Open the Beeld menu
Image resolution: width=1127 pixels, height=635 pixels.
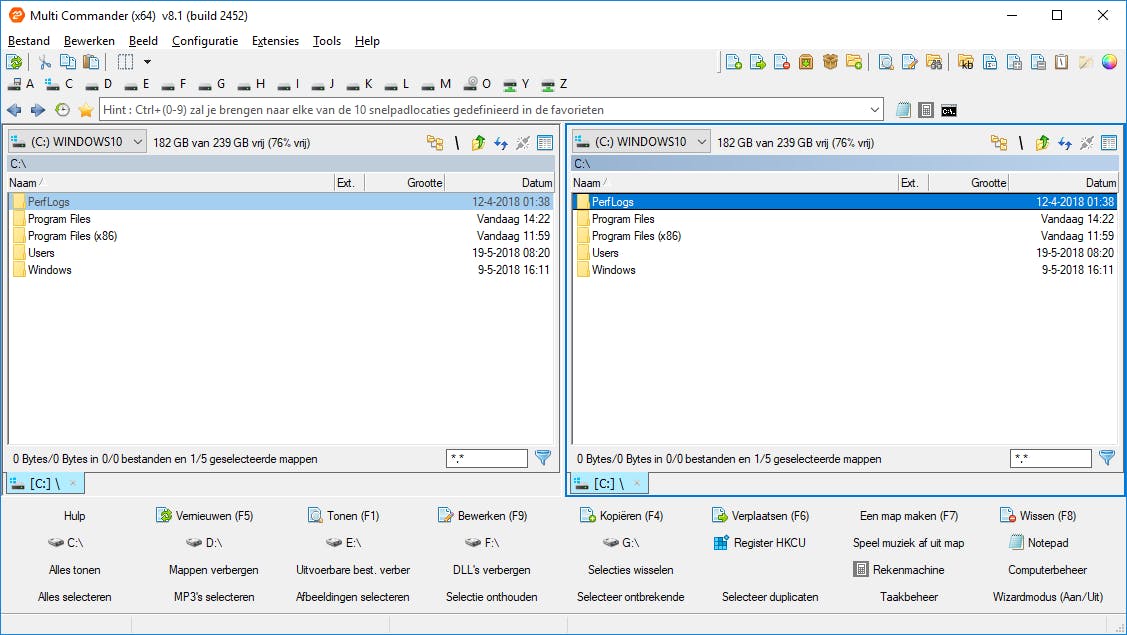143,41
